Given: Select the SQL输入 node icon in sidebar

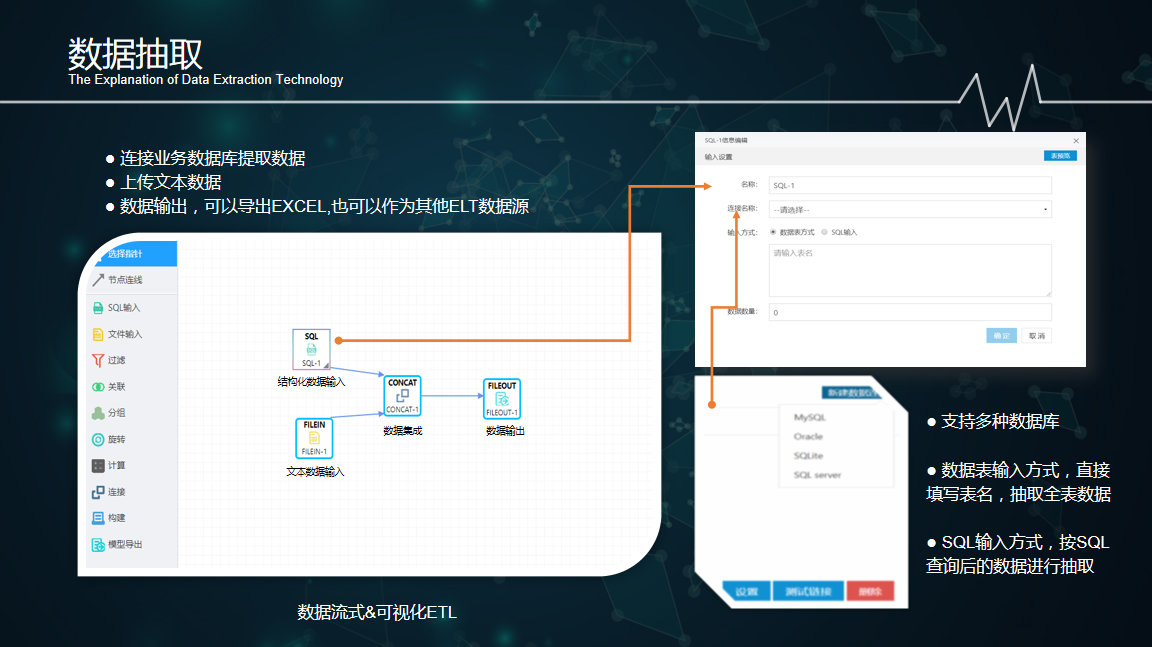Looking at the screenshot, I should pos(98,308).
